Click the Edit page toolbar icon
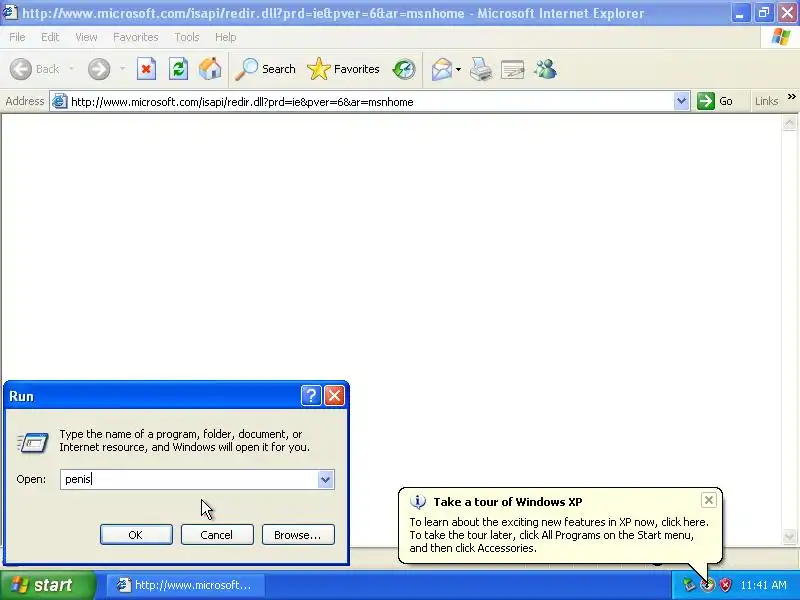The width and height of the screenshot is (800, 600). point(513,69)
